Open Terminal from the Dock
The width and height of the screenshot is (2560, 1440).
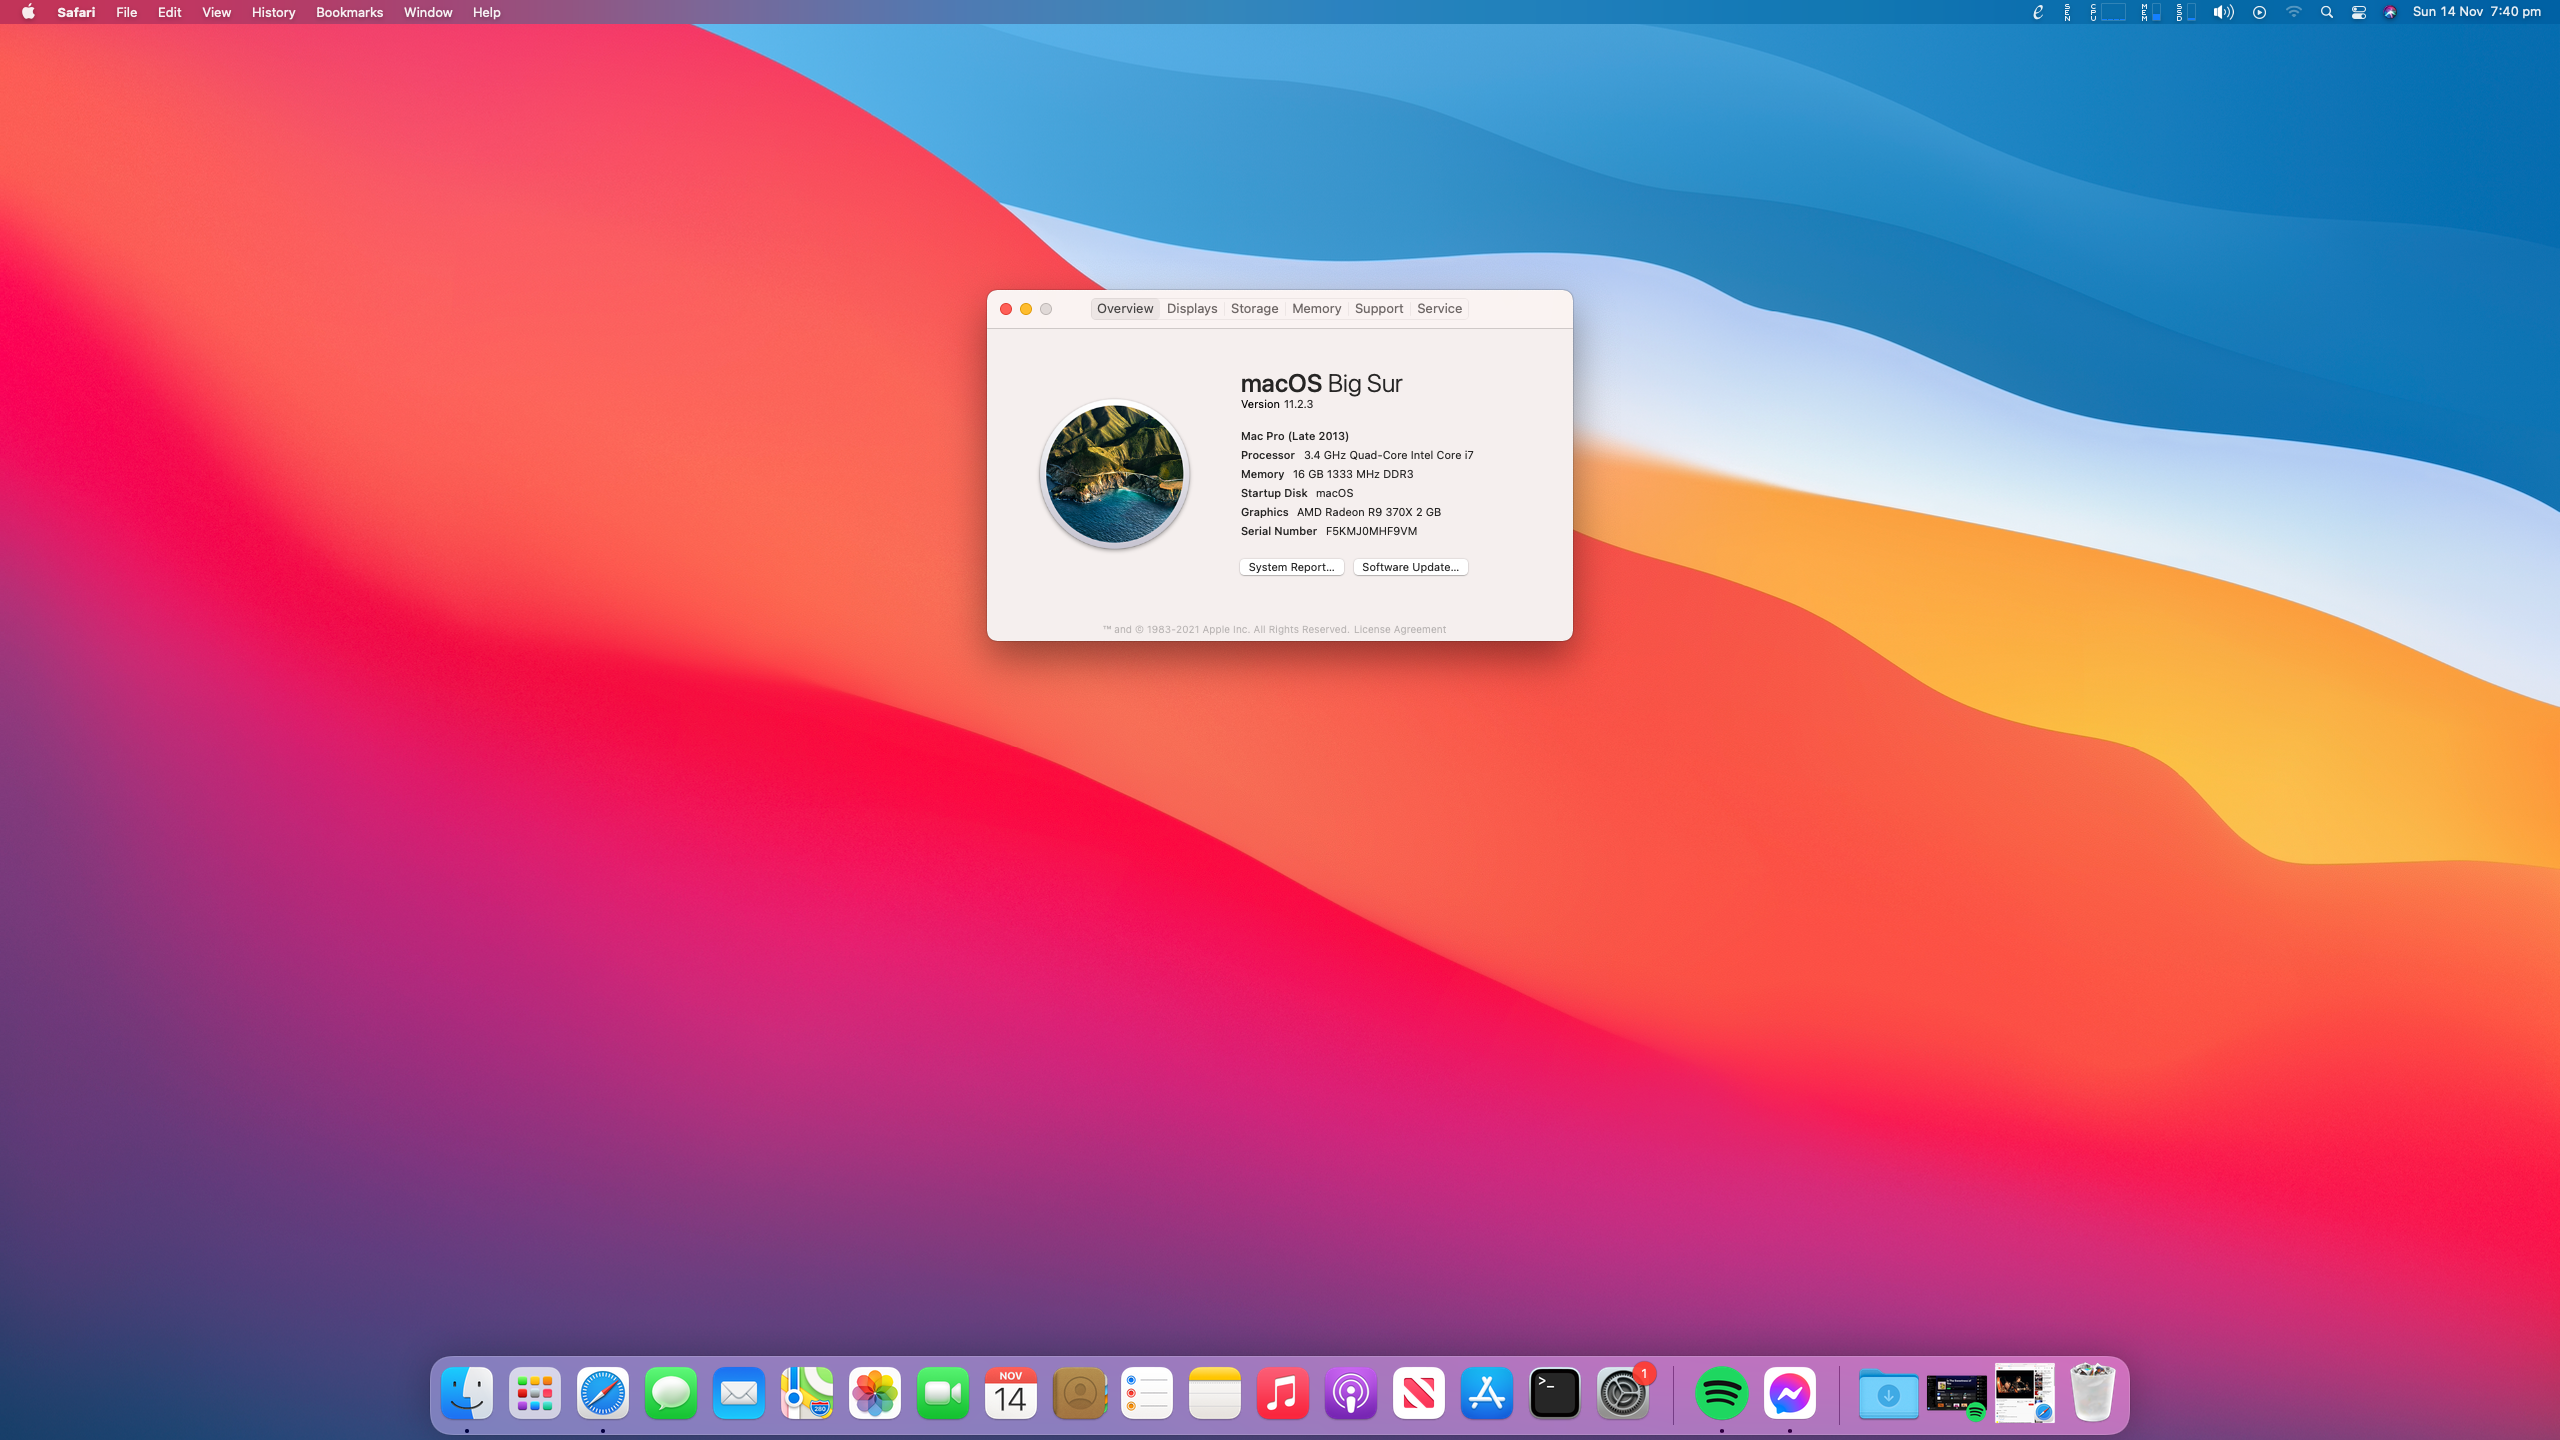[1555, 1393]
